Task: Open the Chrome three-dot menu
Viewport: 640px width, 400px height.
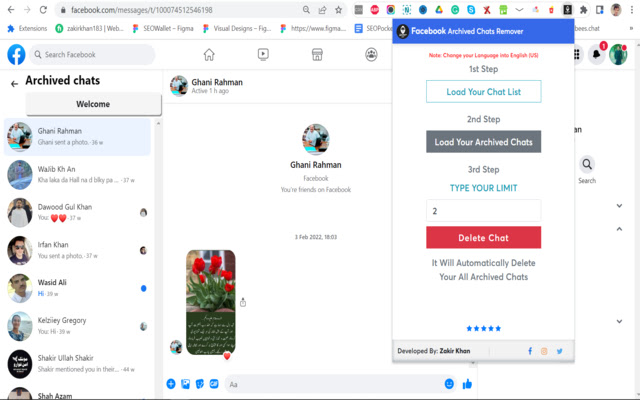Action: (631, 10)
